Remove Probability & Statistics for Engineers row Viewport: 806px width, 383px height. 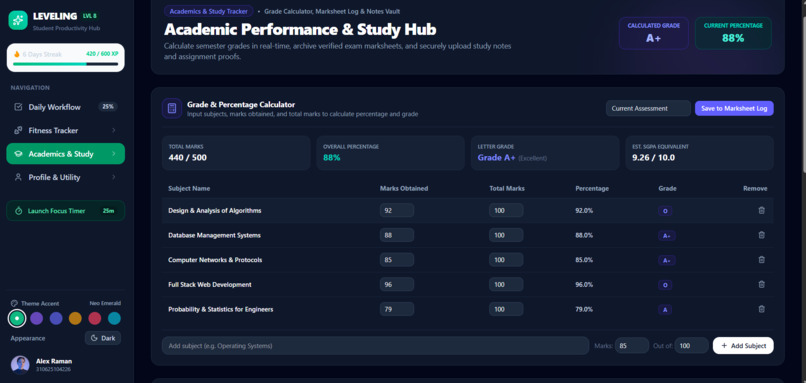tap(761, 309)
